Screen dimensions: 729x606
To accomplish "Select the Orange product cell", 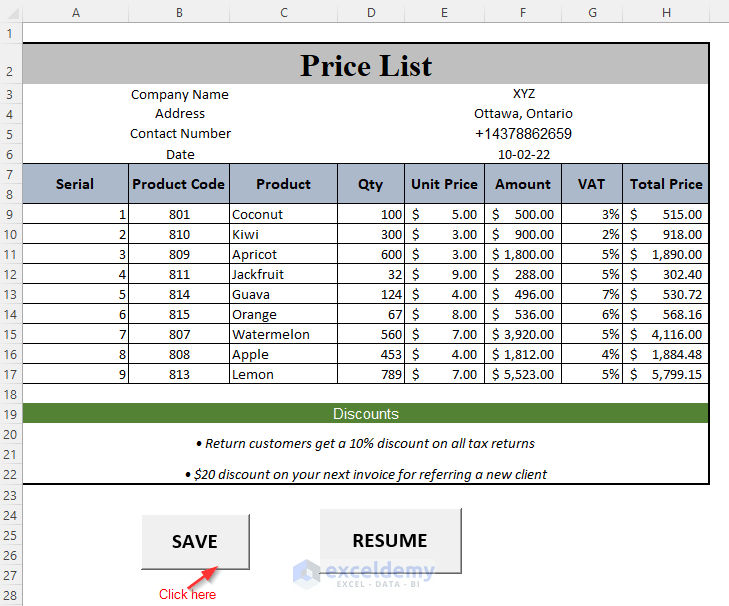I will [284, 314].
